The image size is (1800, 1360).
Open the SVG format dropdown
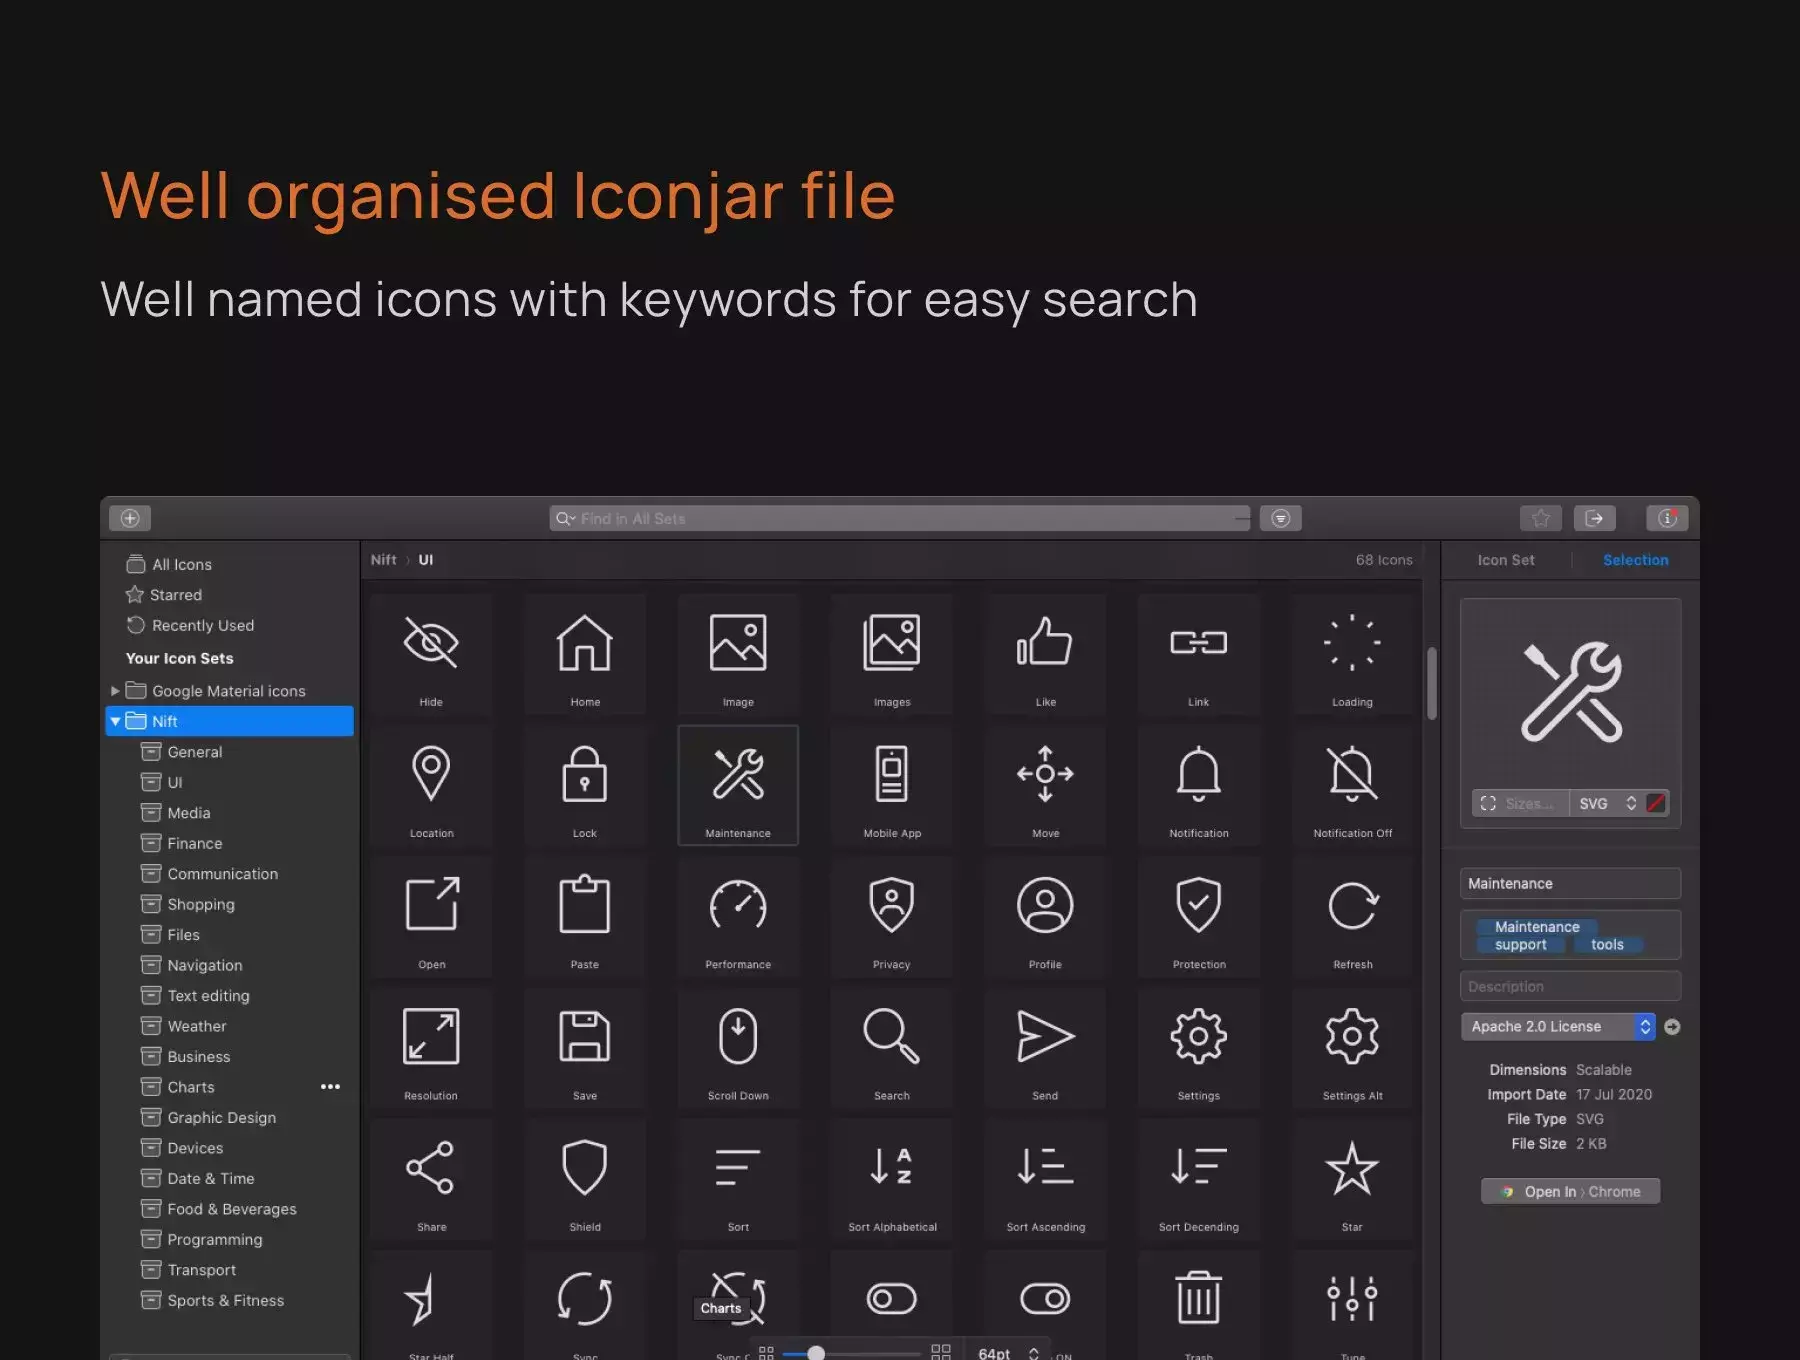coord(1607,803)
